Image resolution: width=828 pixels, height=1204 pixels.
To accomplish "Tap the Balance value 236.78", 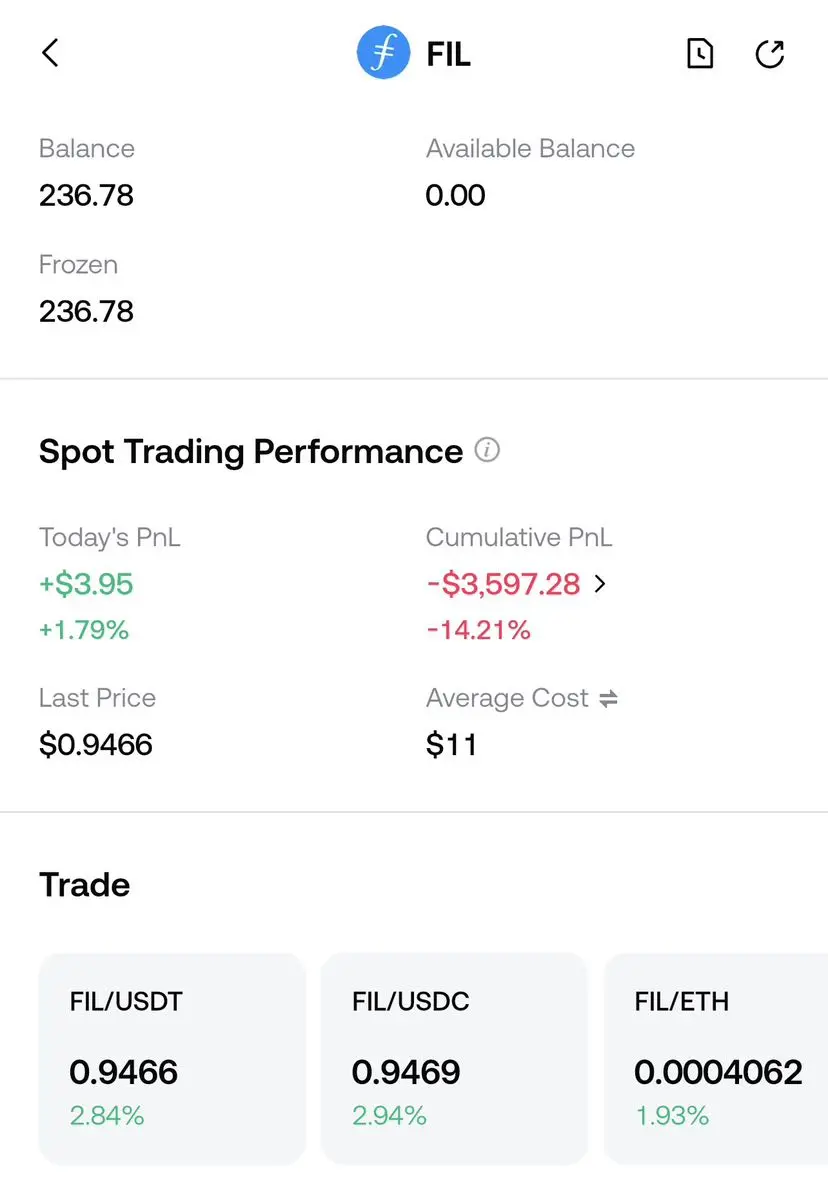I will pyautogui.click(x=86, y=195).
